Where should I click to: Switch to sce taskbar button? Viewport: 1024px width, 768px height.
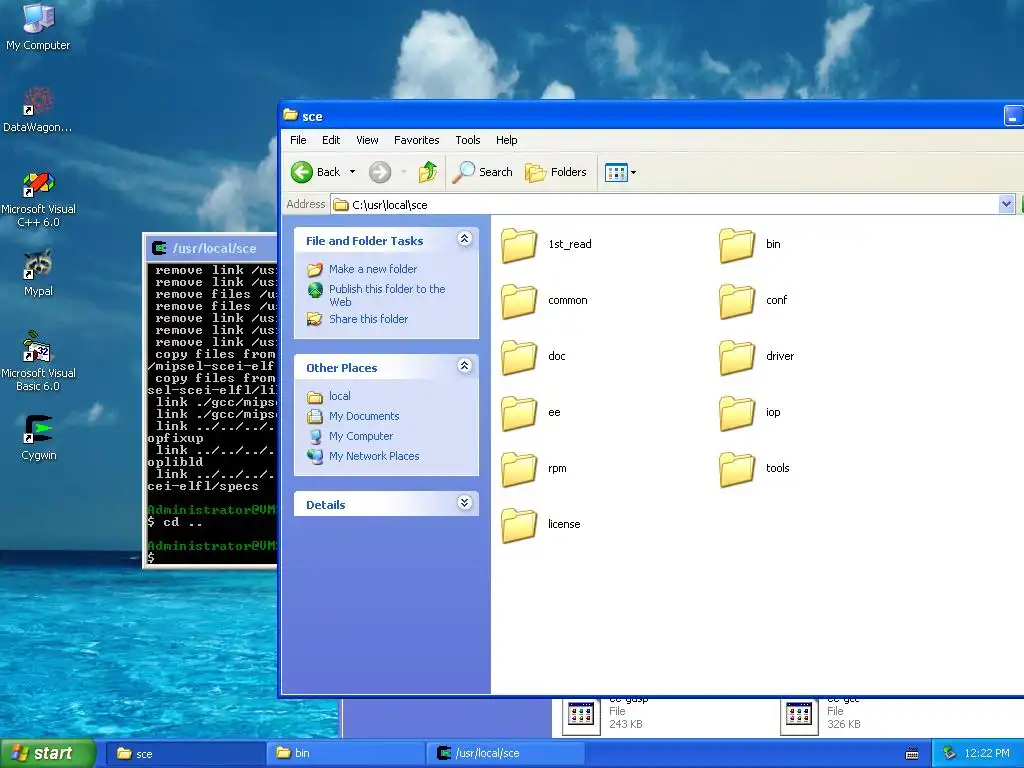click(x=185, y=754)
